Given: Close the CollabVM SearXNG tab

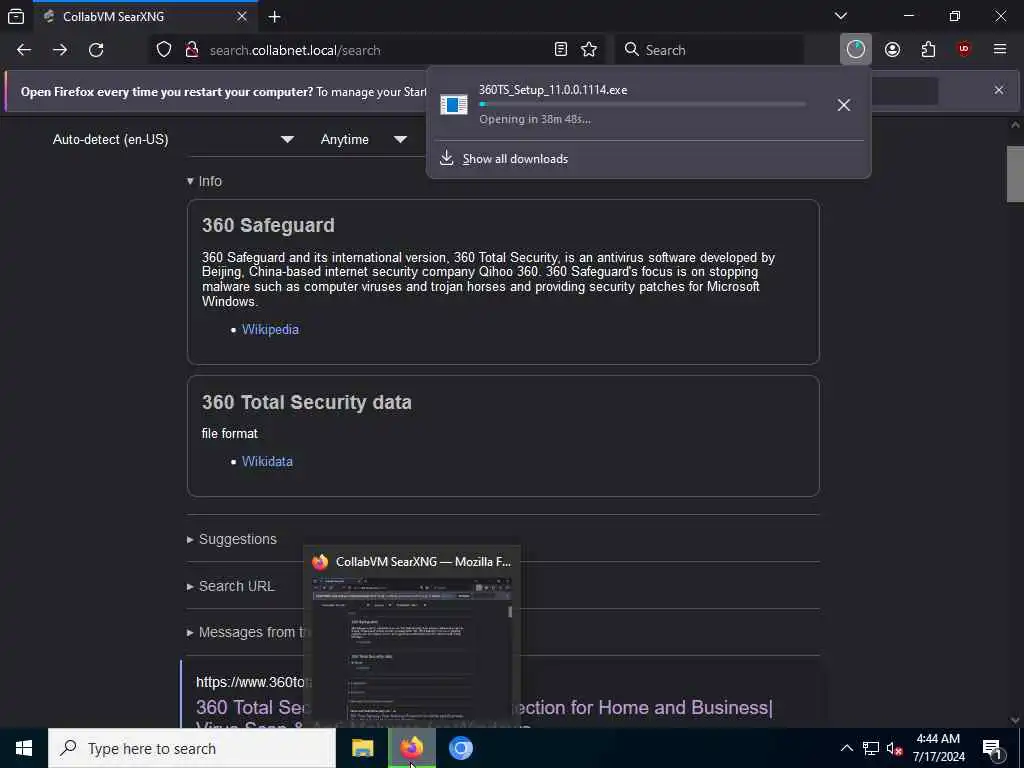Looking at the screenshot, I should (242, 16).
